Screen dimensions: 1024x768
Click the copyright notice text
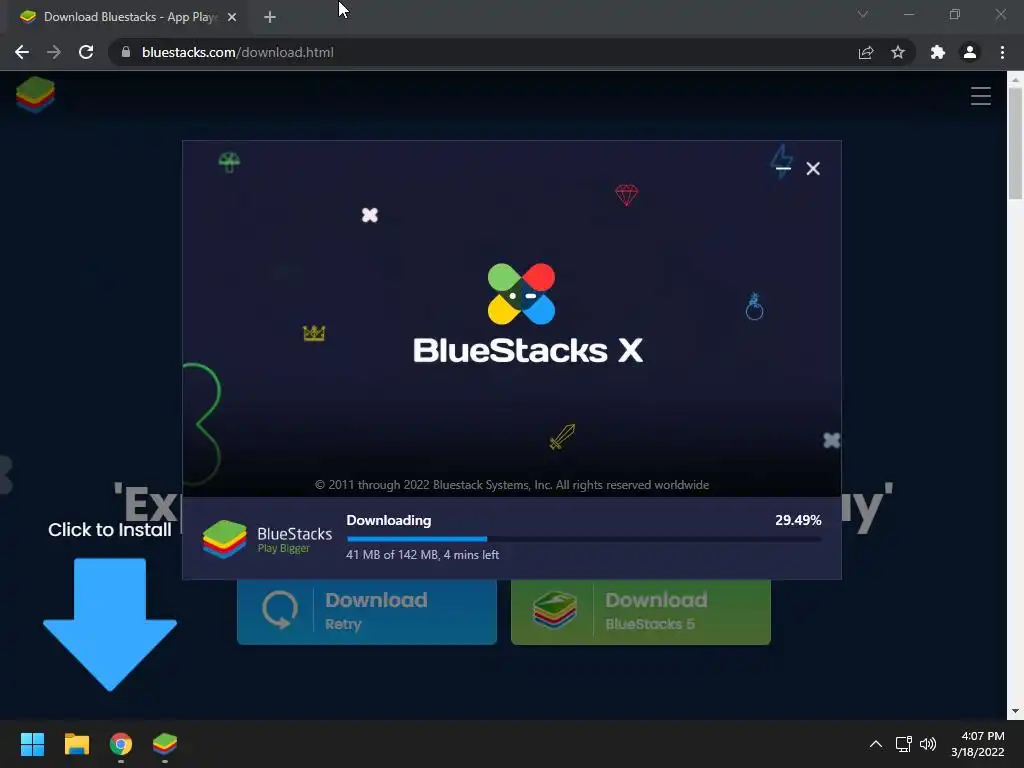pyautogui.click(x=512, y=485)
